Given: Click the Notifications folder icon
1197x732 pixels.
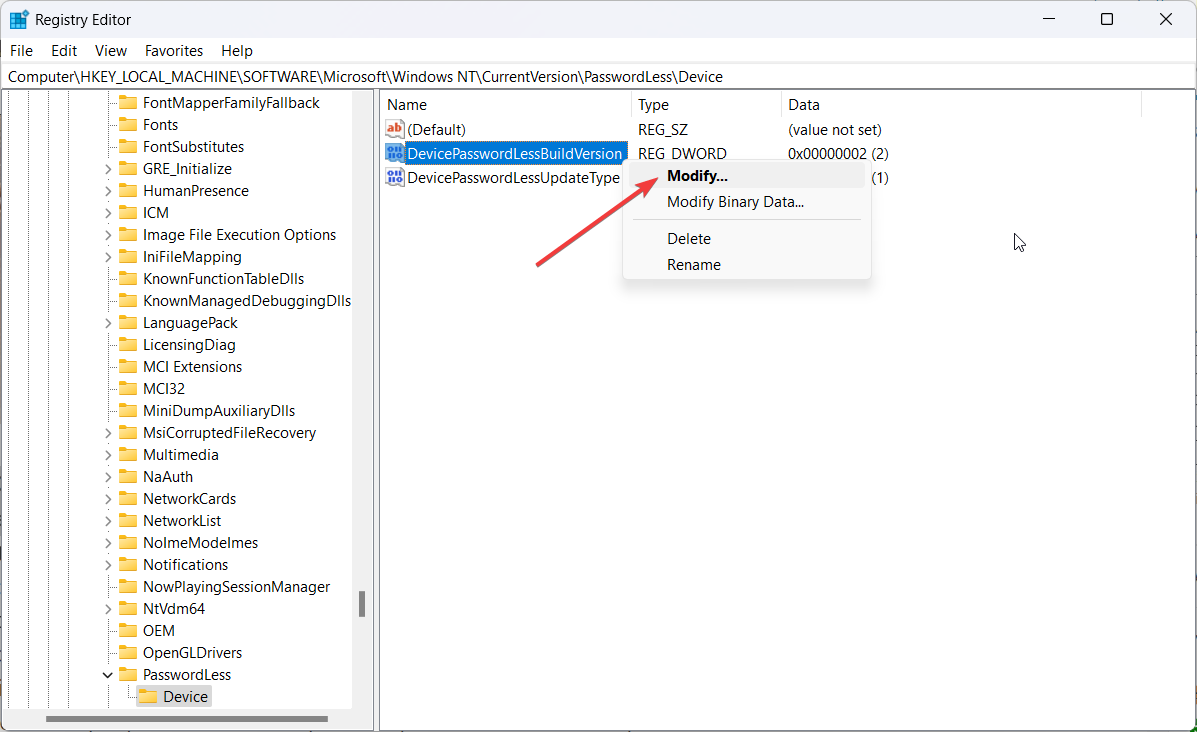Looking at the screenshot, I should coord(128,565).
